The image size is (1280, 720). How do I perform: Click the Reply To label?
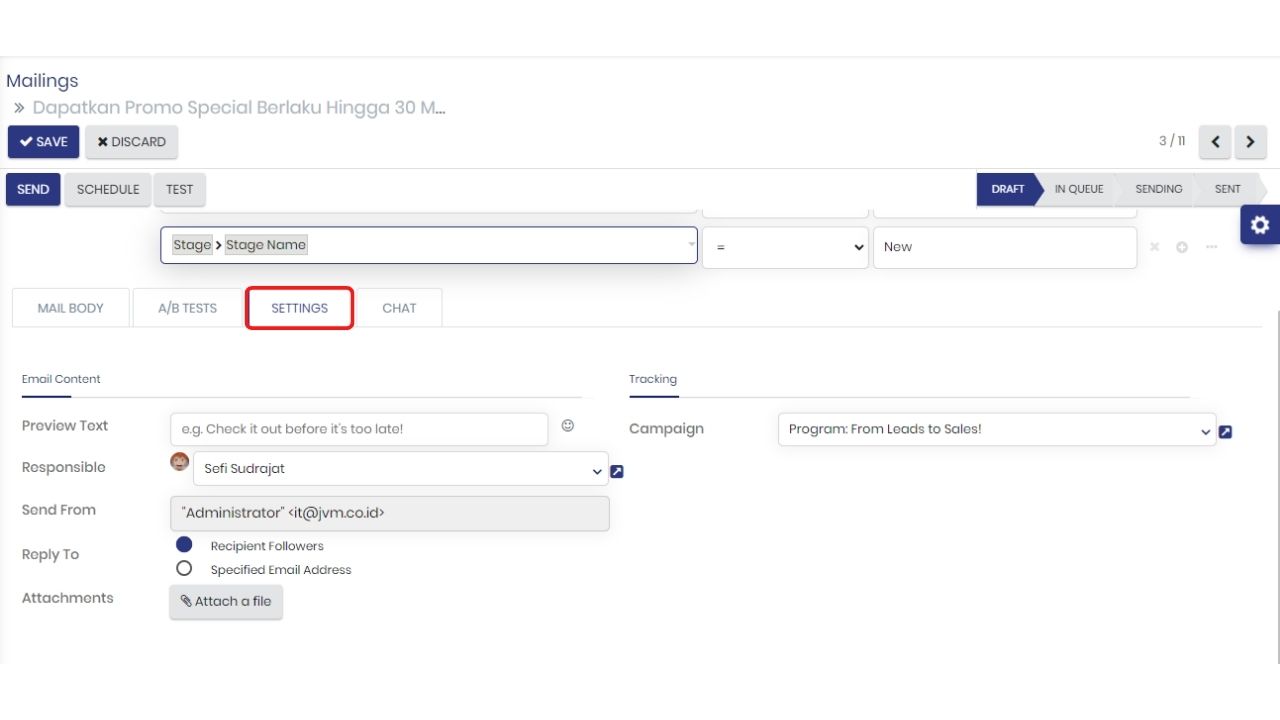pos(50,554)
